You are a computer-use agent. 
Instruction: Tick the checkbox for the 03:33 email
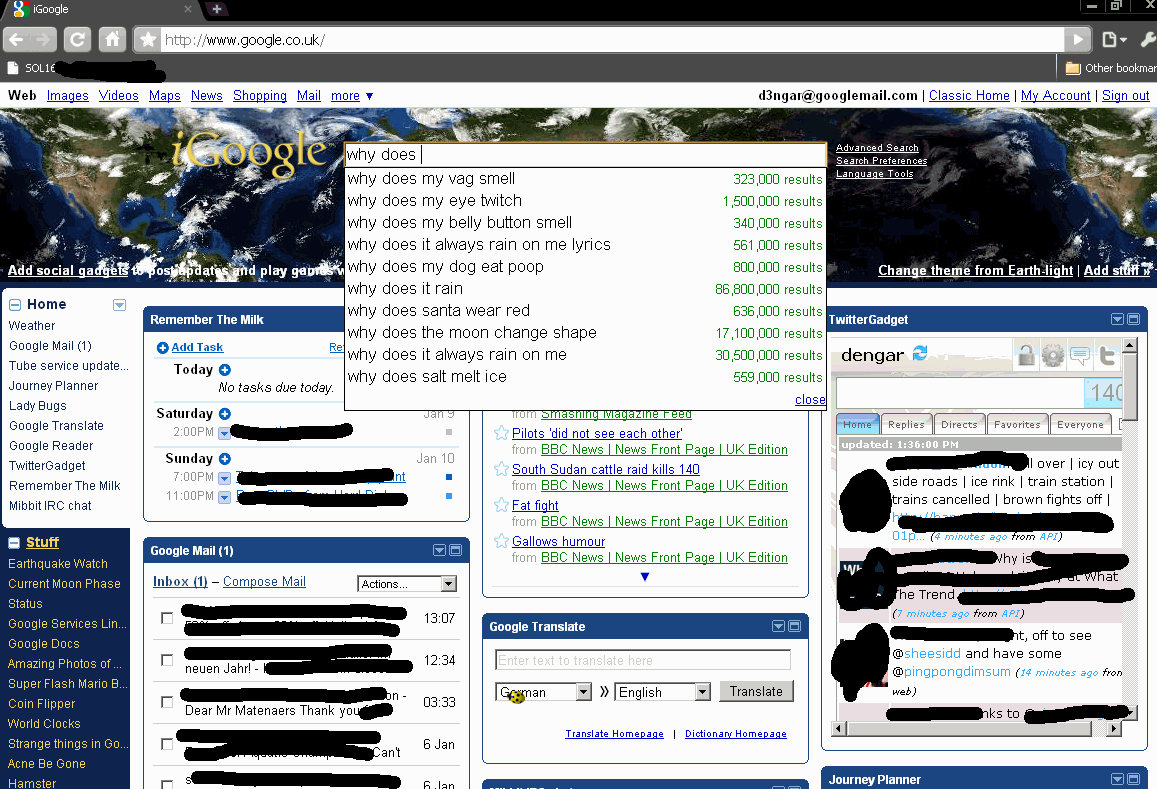(x=167, y=702)
